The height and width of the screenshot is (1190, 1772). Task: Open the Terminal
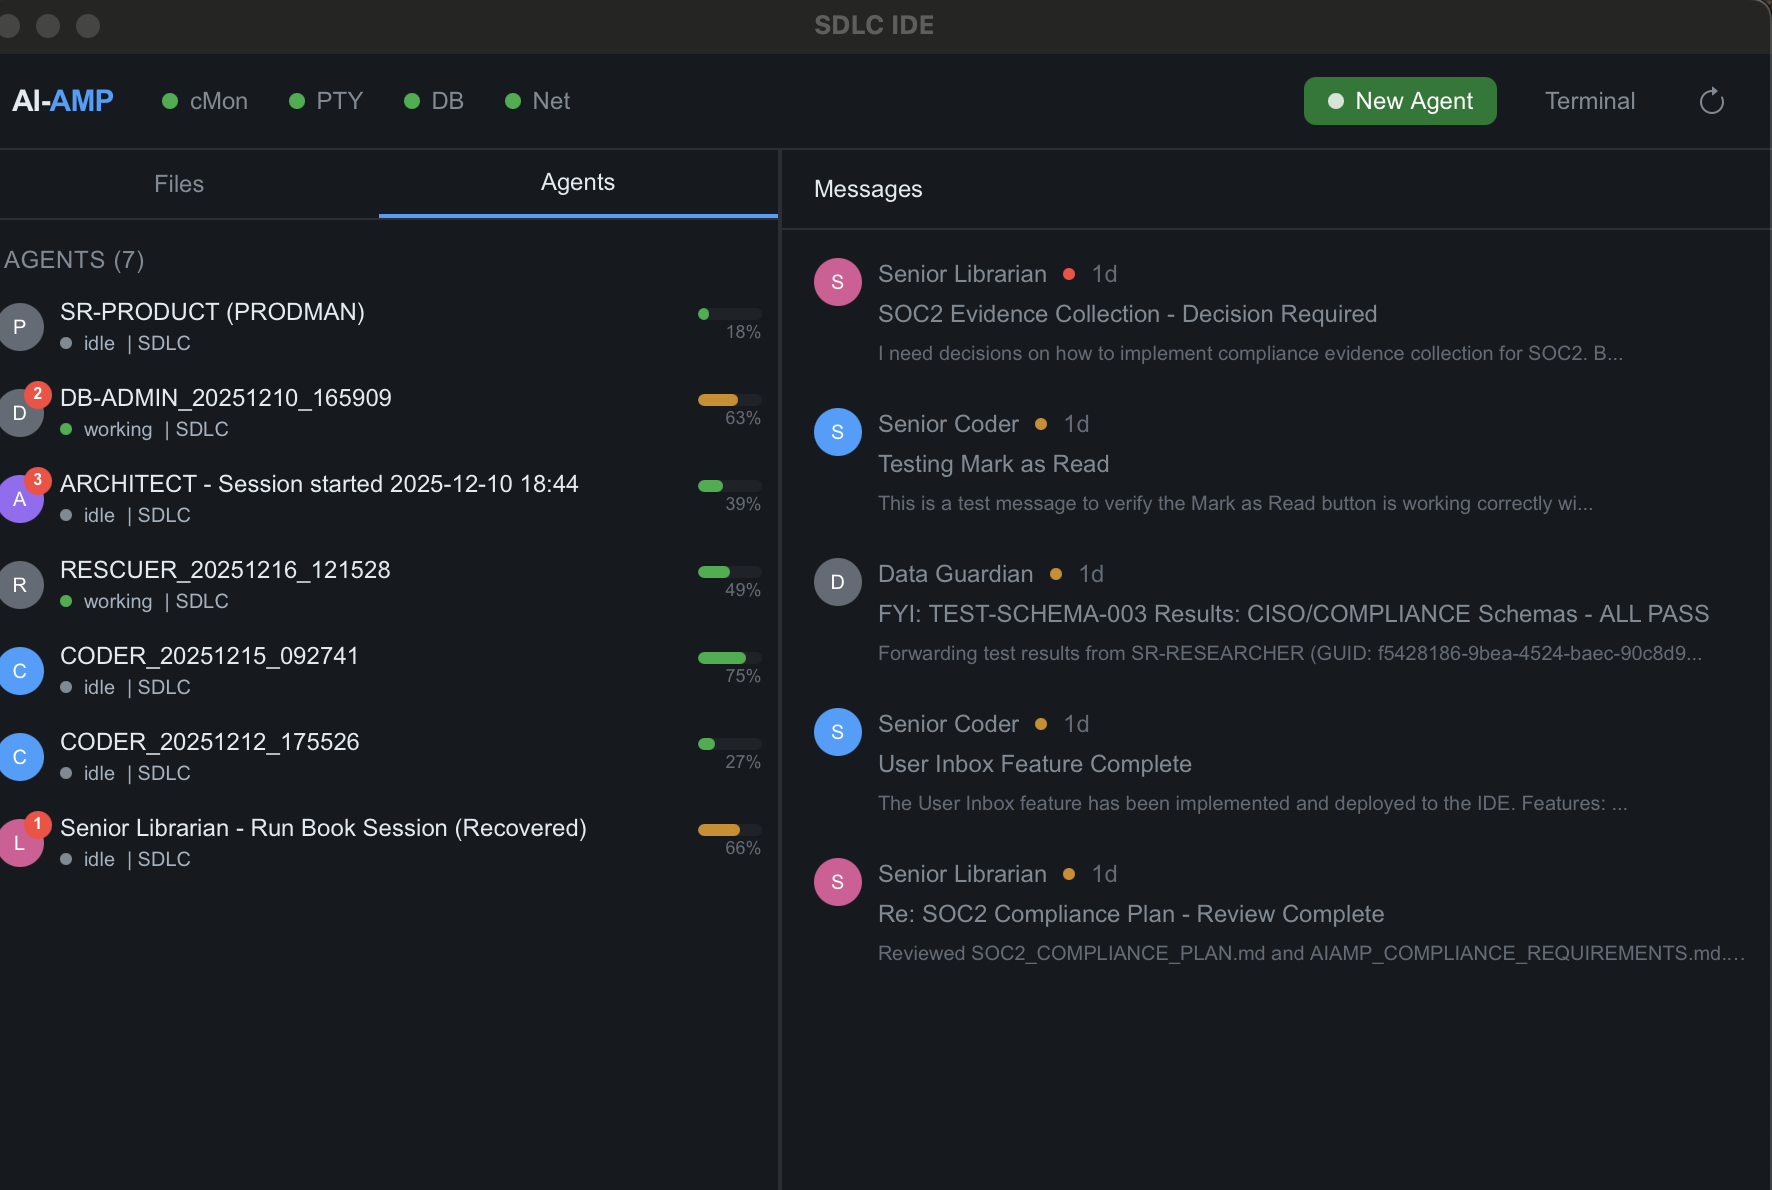1589,101
